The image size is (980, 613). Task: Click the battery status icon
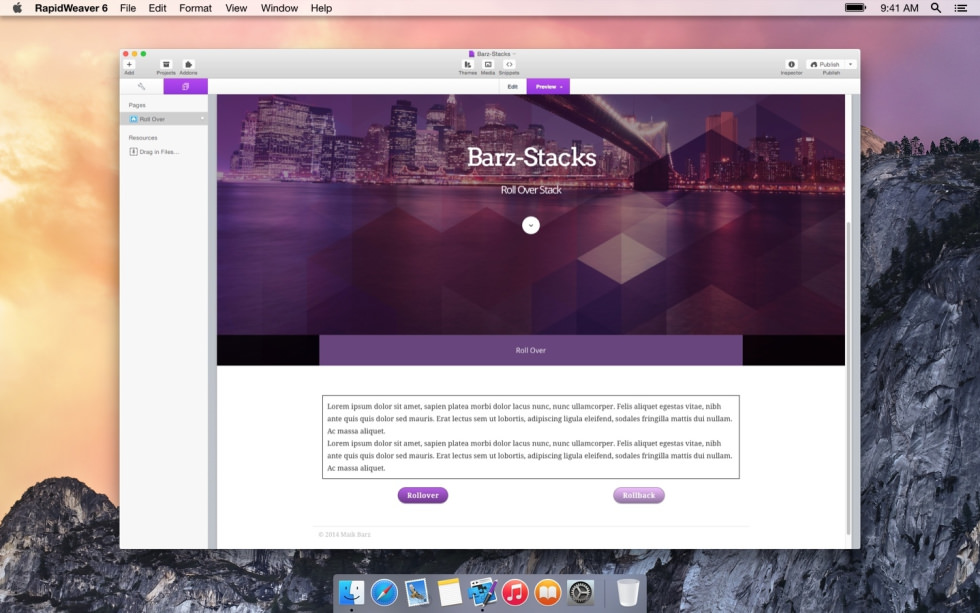tap(855, 7)
